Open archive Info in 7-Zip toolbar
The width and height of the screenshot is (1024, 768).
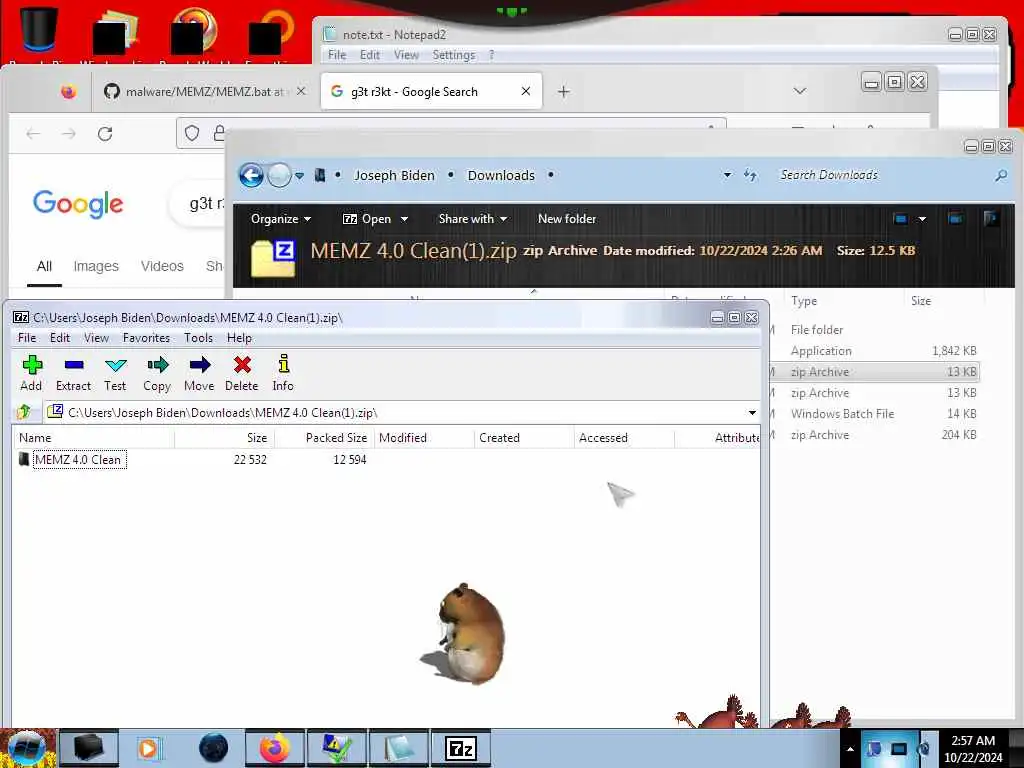[x=283, y=374]
